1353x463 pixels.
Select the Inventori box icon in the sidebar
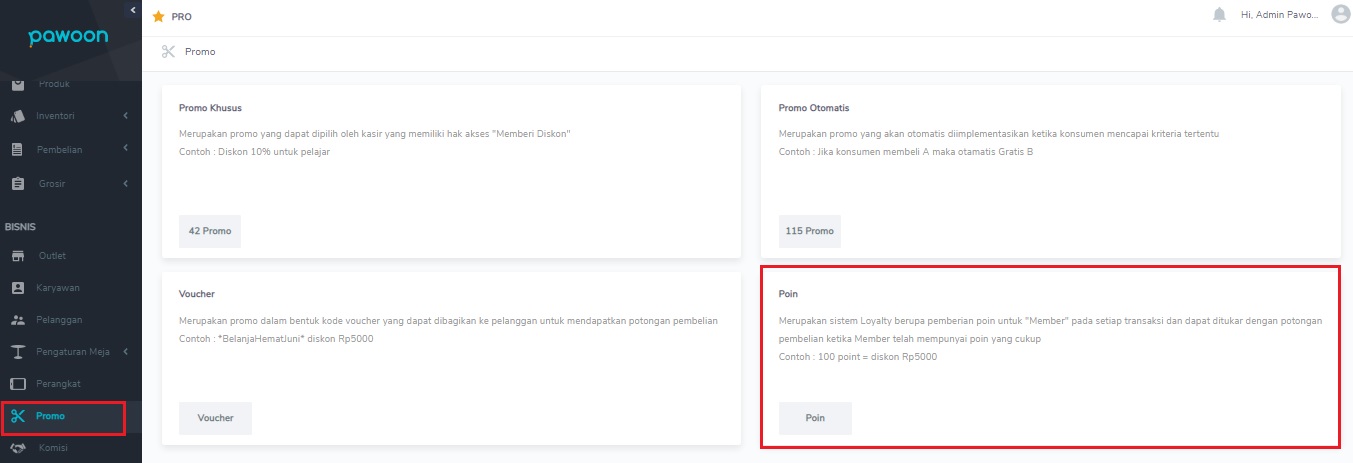point(17,116)
